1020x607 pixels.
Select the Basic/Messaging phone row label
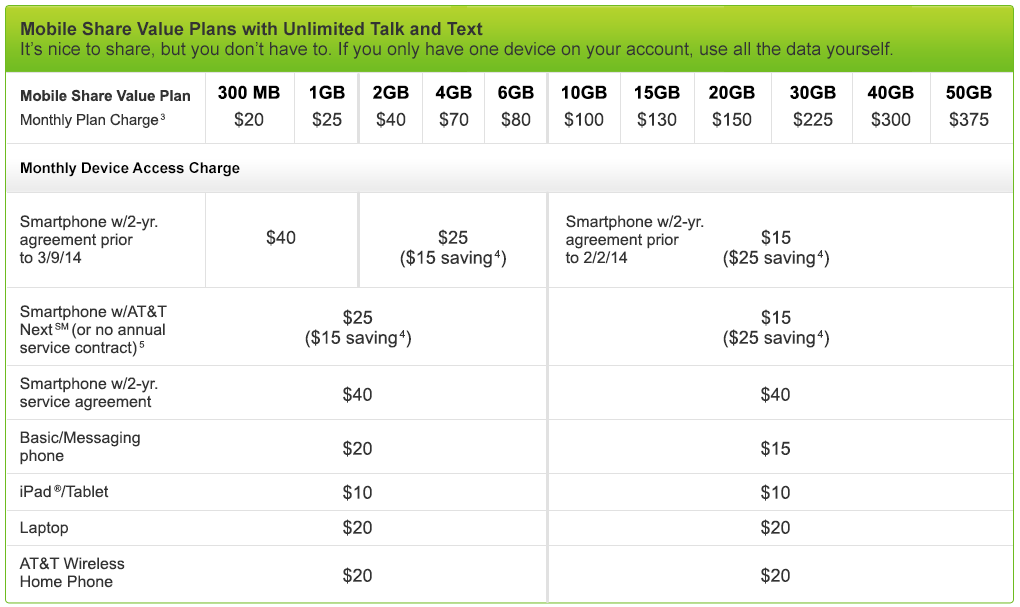click(80, 446)
